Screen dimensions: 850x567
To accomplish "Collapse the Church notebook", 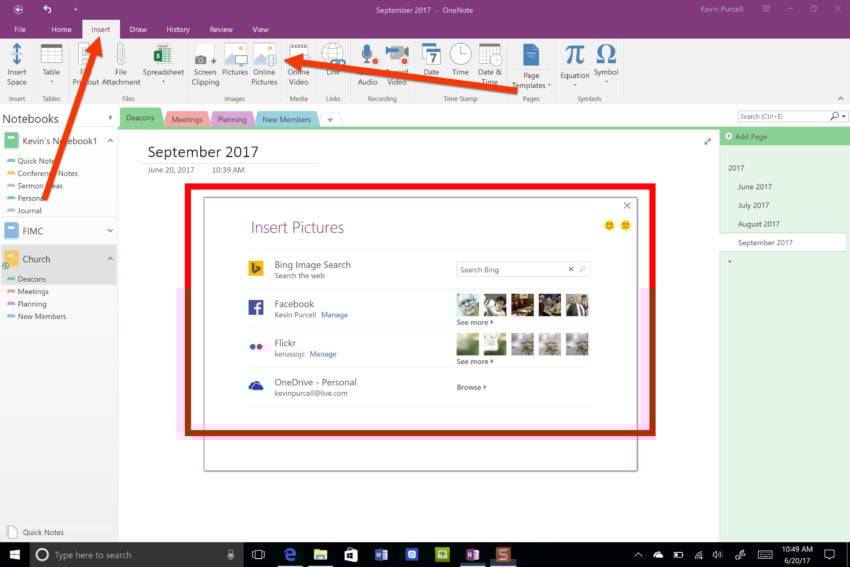I will pyautogui.click(x=110, y=259).
